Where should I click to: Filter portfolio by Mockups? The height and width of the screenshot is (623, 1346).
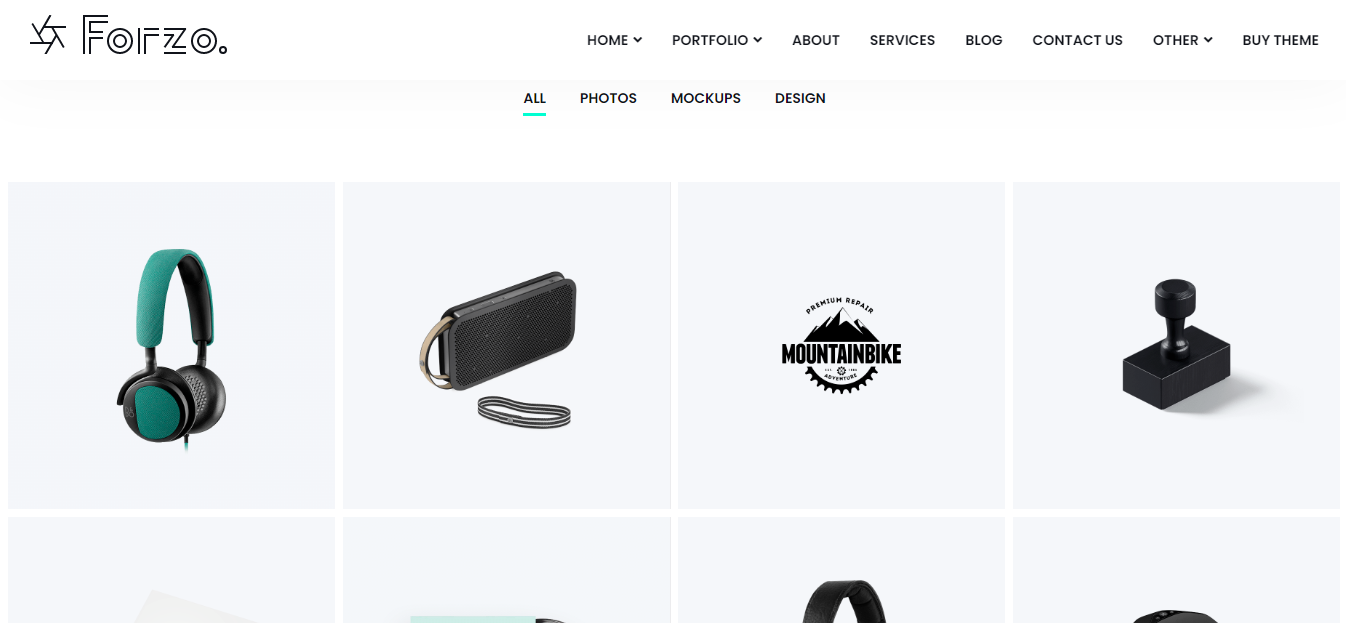point(706,98)
